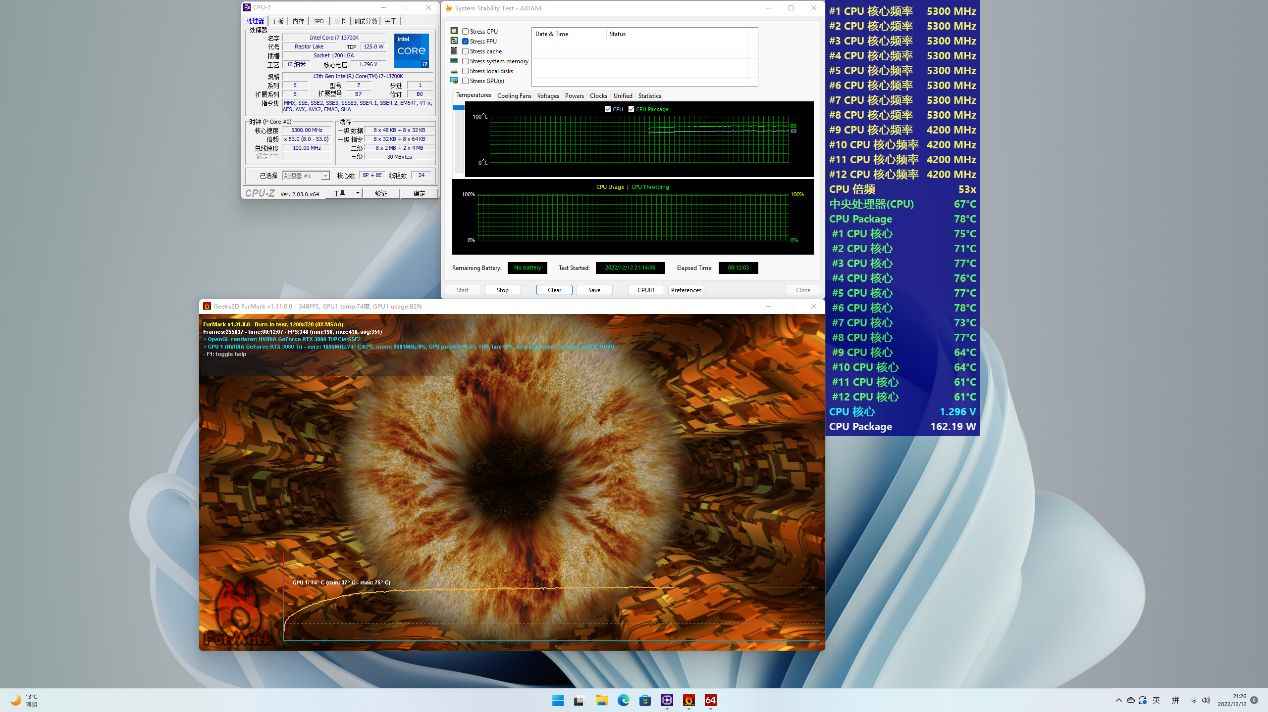Launch Microsoft Edge from taskbar
The height and width of the screenshot is (712, 1268).
623,700
